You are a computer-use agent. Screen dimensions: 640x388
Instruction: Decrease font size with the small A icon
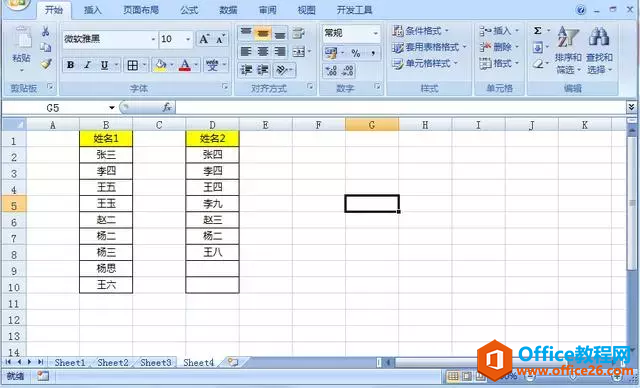(x=220, y=39)
